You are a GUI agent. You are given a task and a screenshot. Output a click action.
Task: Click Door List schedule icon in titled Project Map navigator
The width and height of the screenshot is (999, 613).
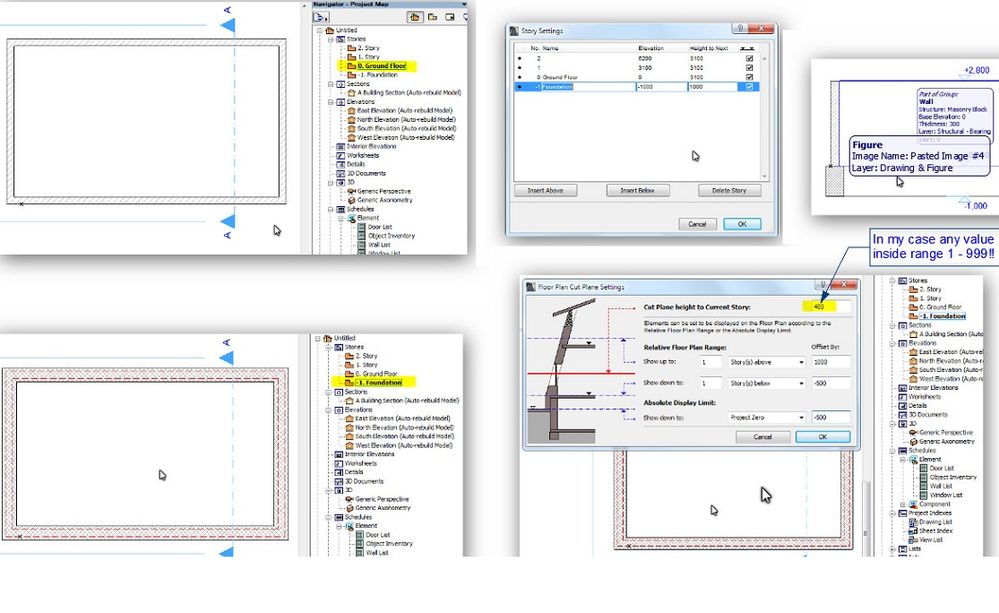point(362,227)
